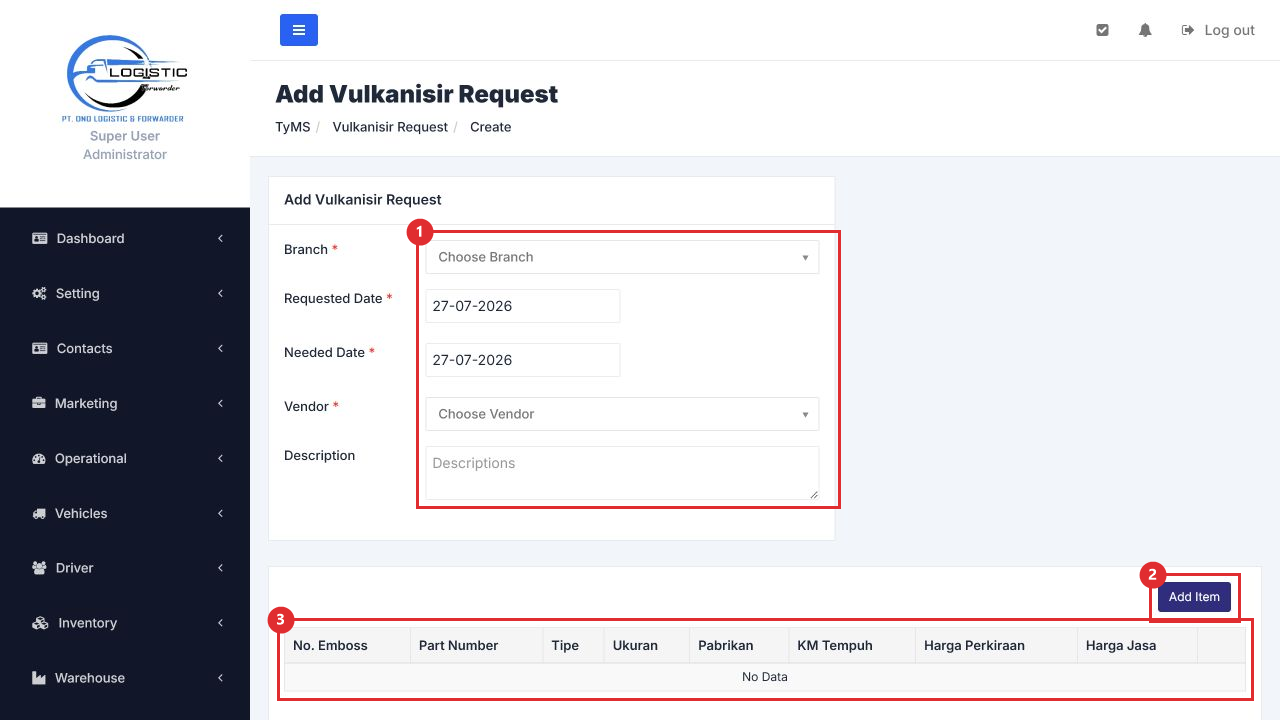Click the Marketing briefcase icon
The image size is (1280, 720).
[x=39, y=403]
